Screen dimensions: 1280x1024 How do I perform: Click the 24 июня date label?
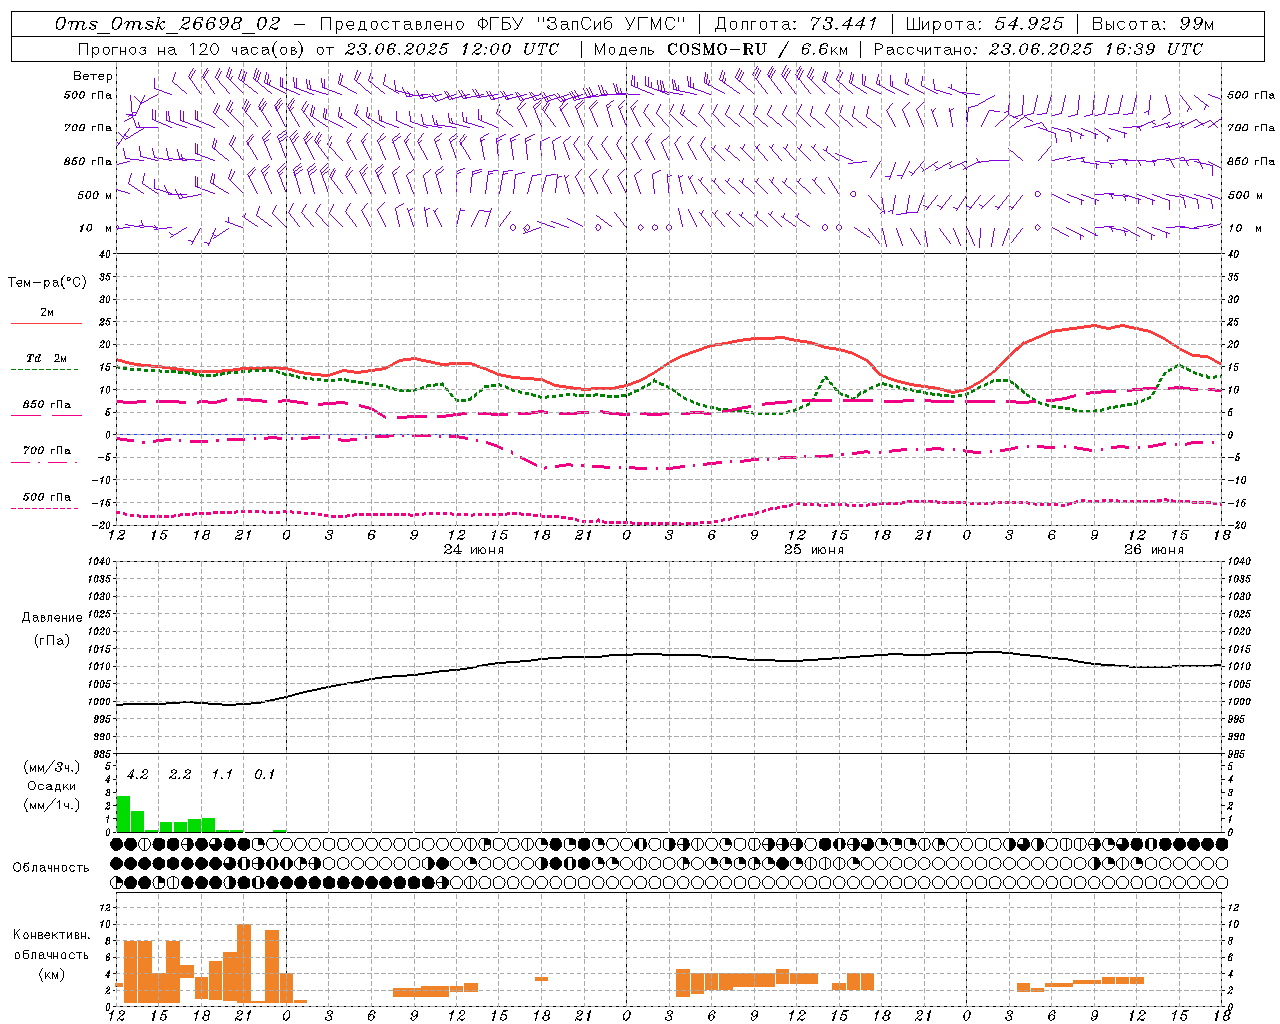(x=474, y=550)
